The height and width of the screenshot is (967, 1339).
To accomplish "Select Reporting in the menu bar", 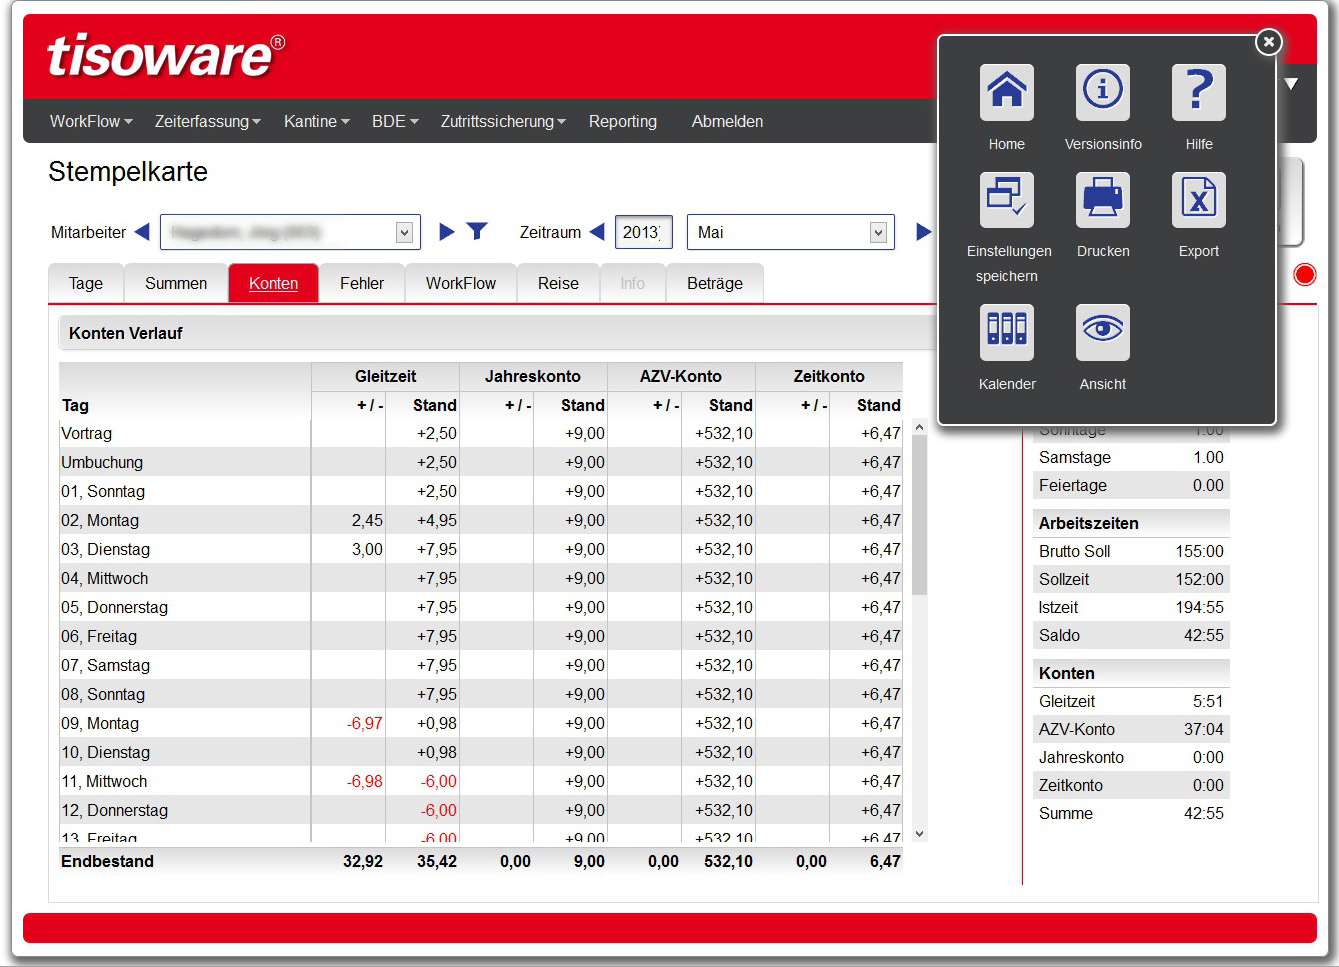I will click(x=622, y=121).
